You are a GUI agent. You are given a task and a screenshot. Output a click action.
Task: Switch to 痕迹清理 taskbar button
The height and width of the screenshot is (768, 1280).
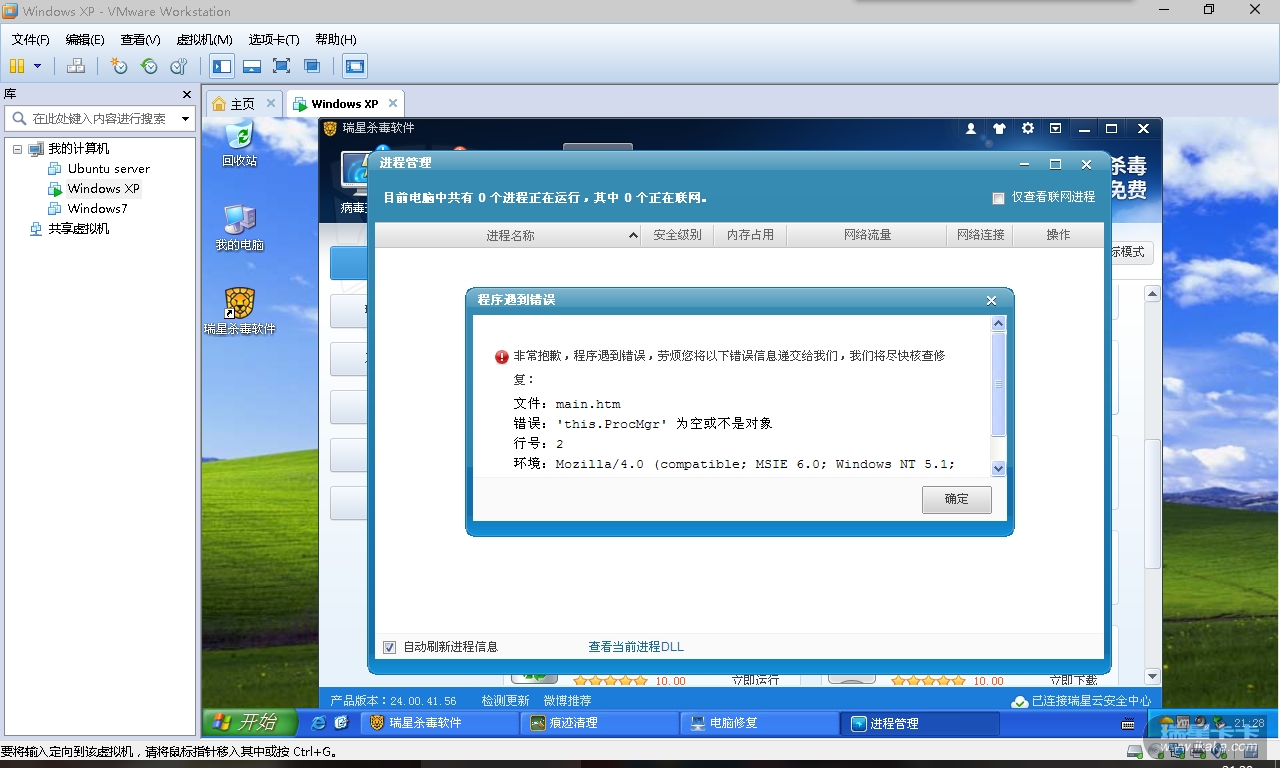(601, 723)
